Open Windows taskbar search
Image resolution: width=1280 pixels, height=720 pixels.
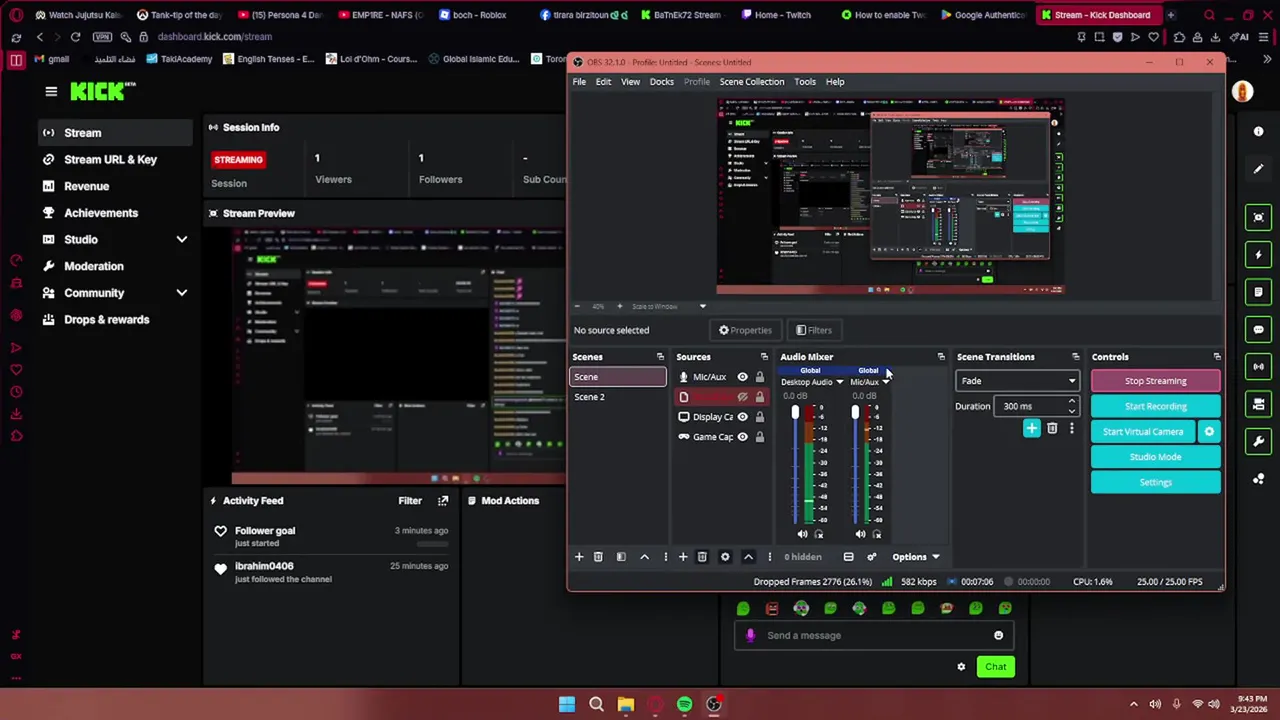(x=596, y=704)
